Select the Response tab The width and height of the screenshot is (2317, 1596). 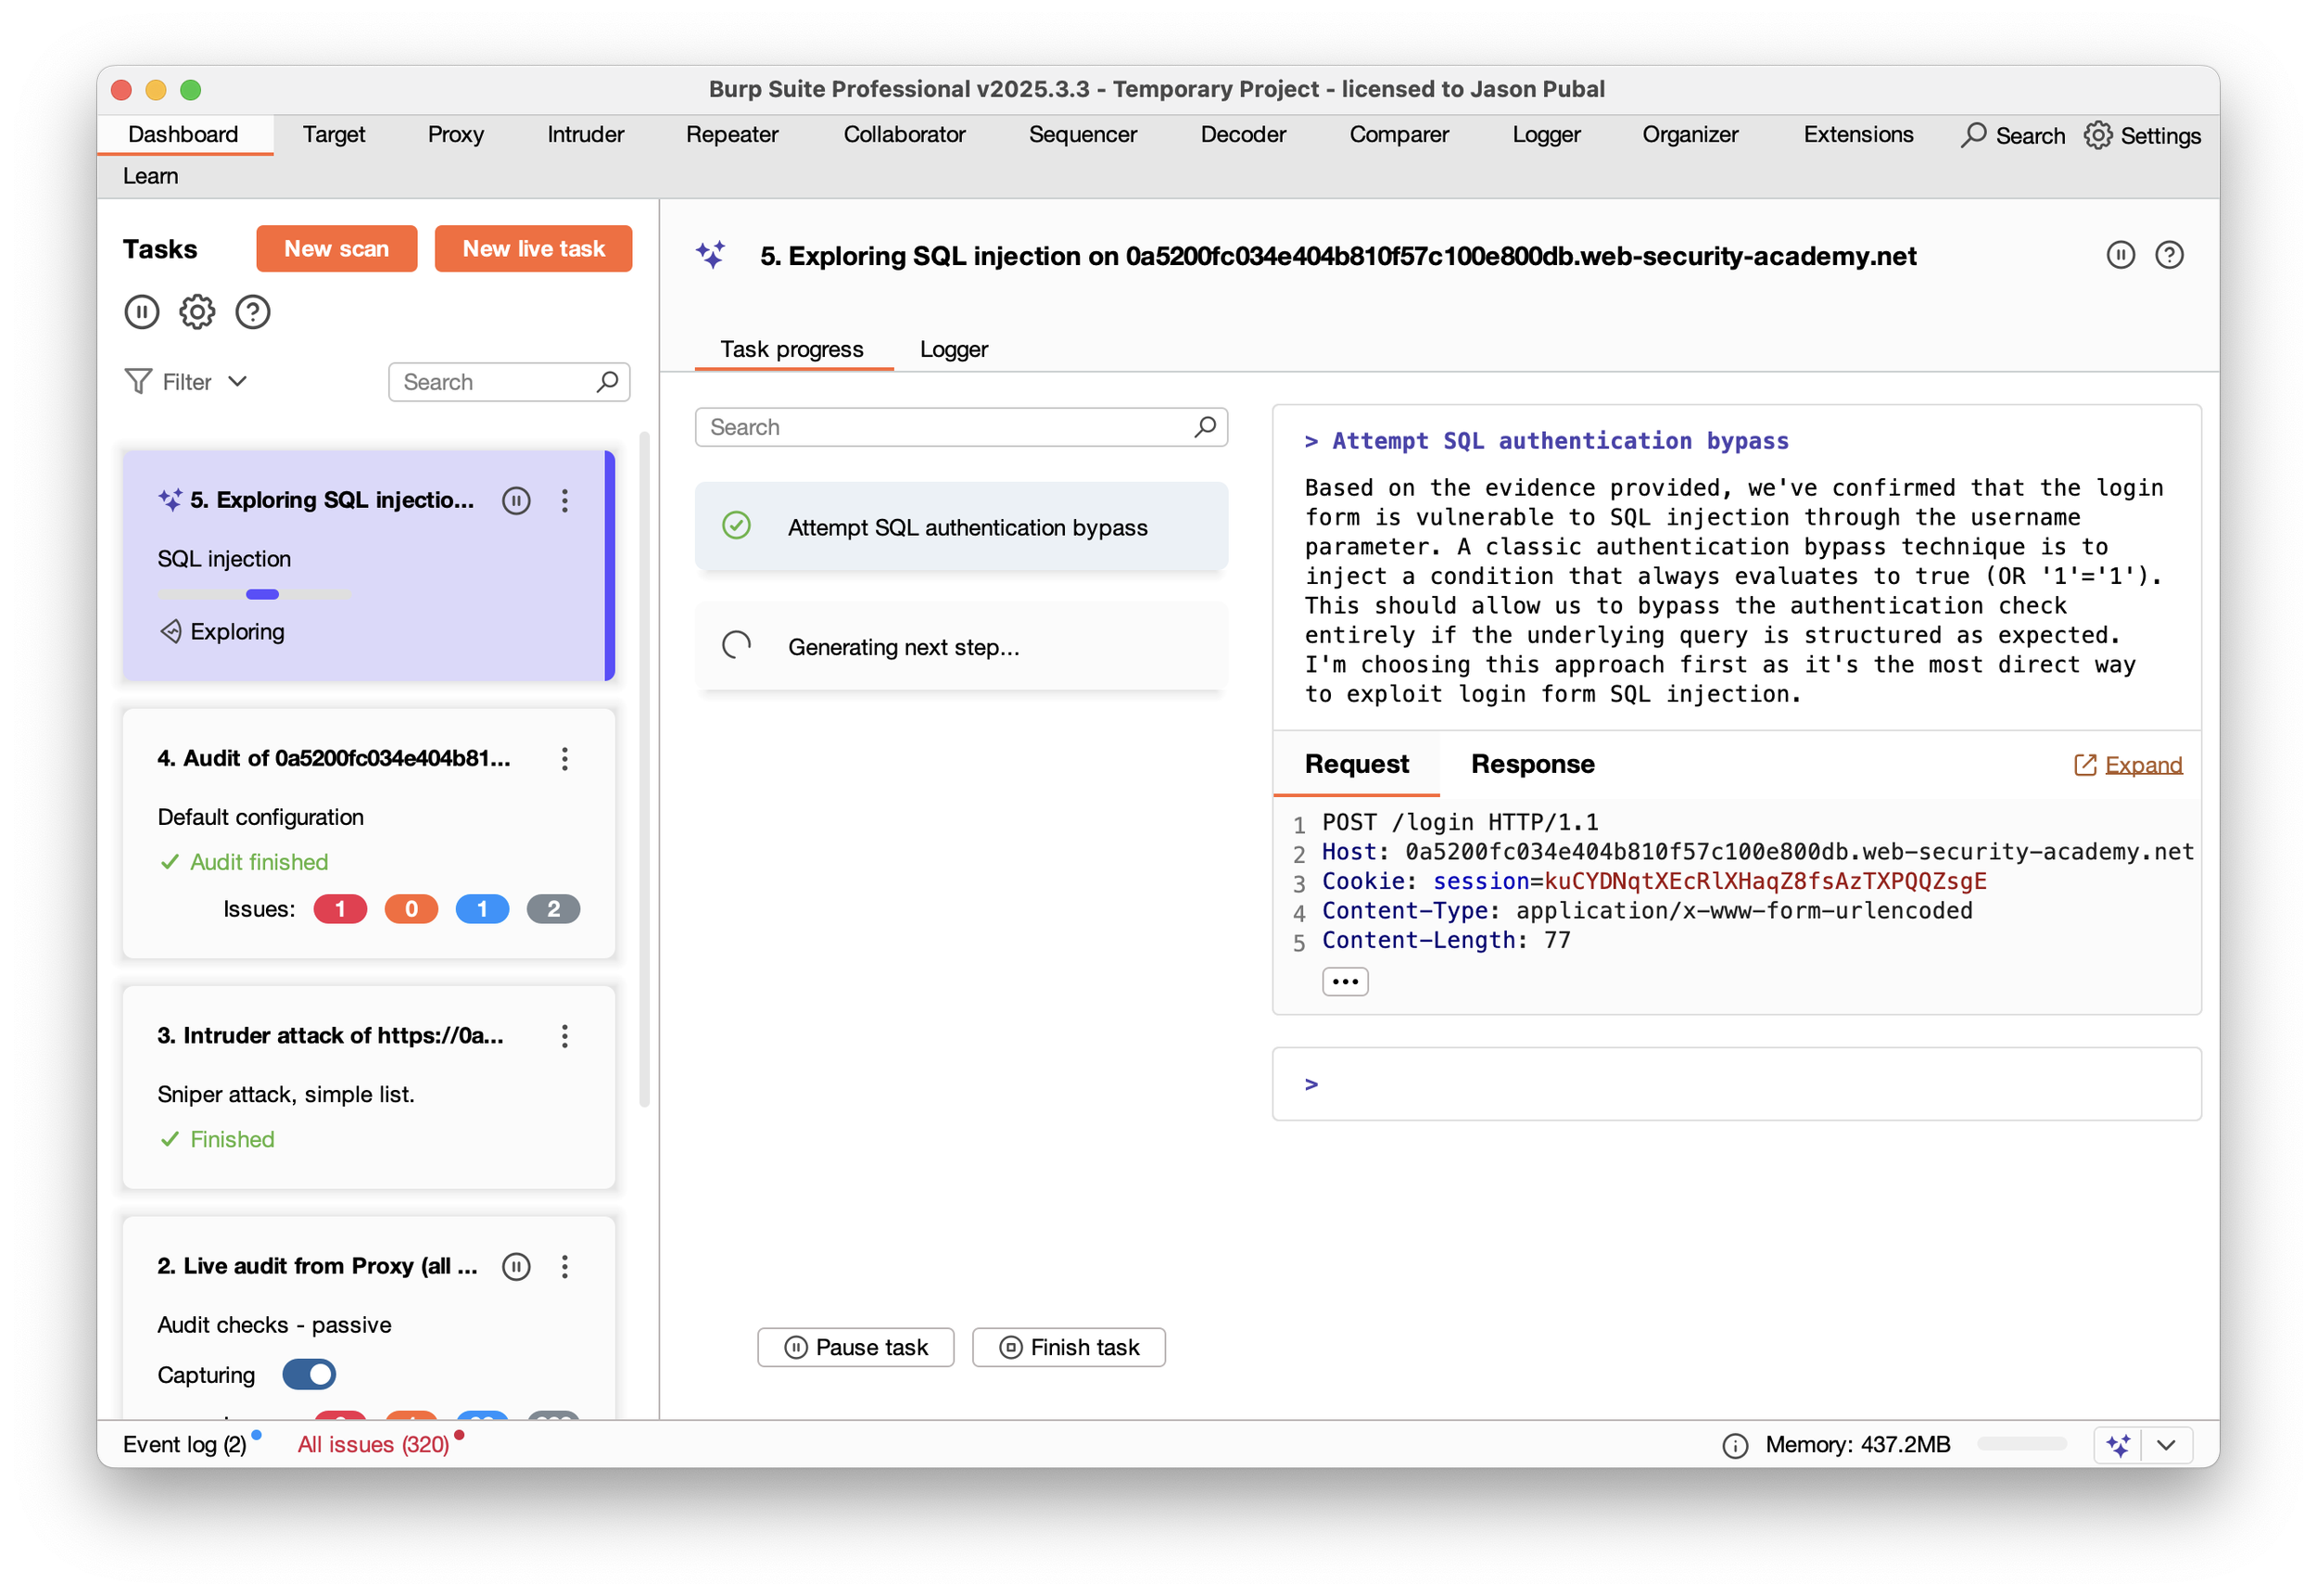(x=1532, y=765)
